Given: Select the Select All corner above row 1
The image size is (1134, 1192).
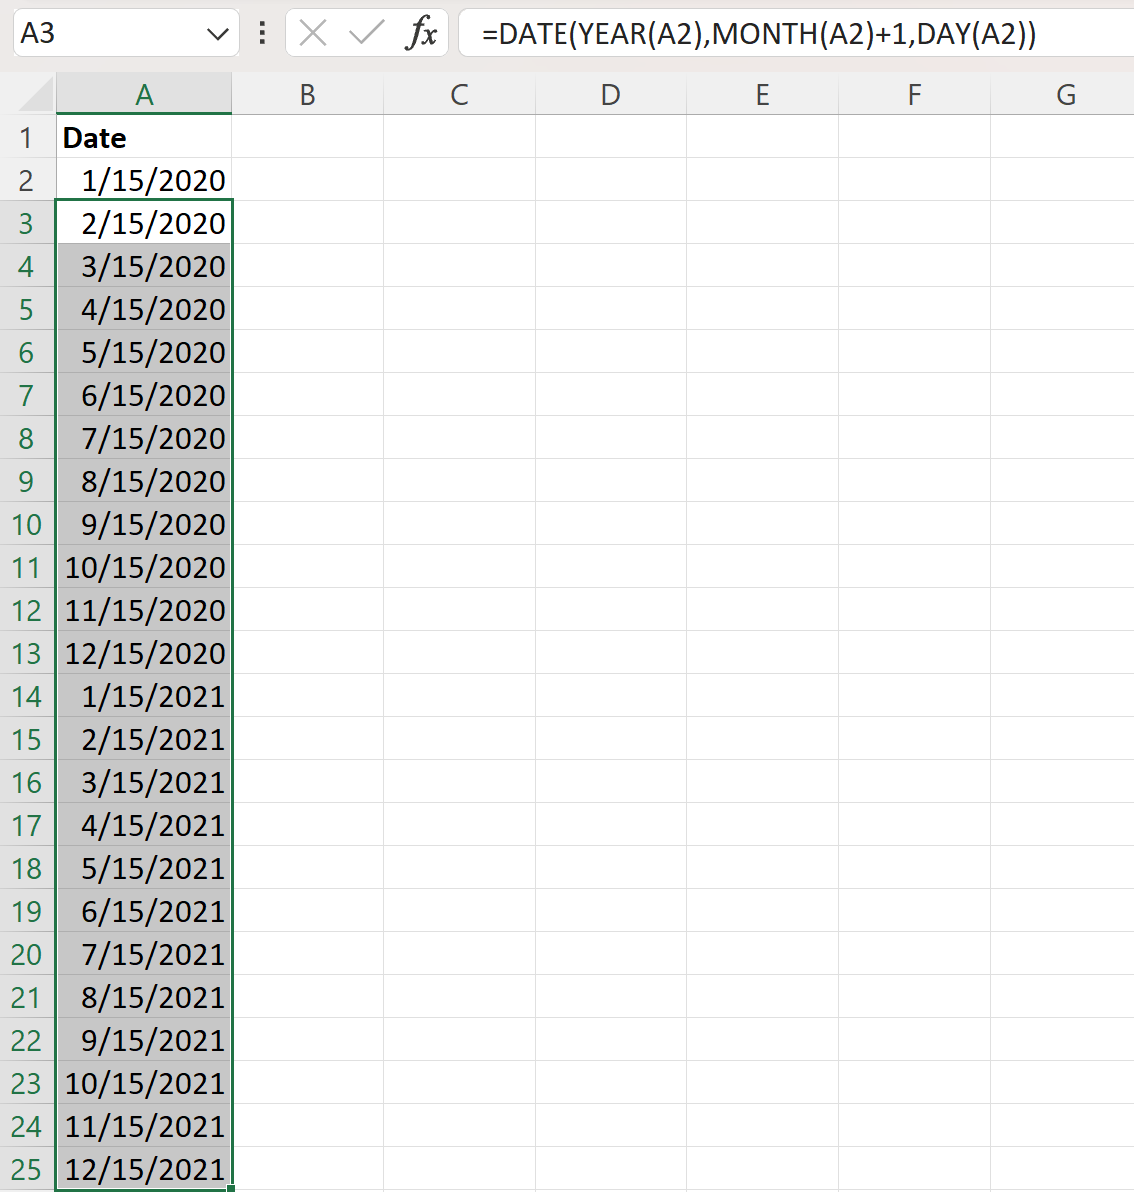Looking at the screenshot, I should pyautogui.click(x=30, y=94).
